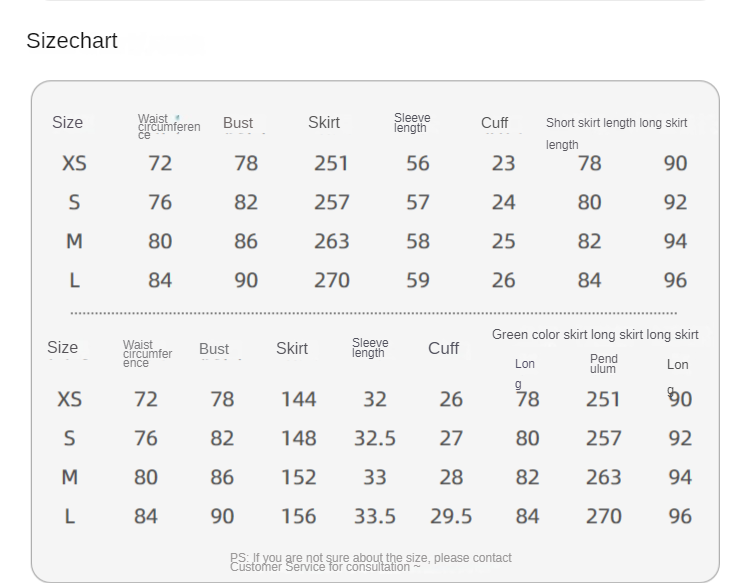This screenshot has width=750, height=583.
Task: Click the Sizechart heading
Action: [x=72, y=41]
